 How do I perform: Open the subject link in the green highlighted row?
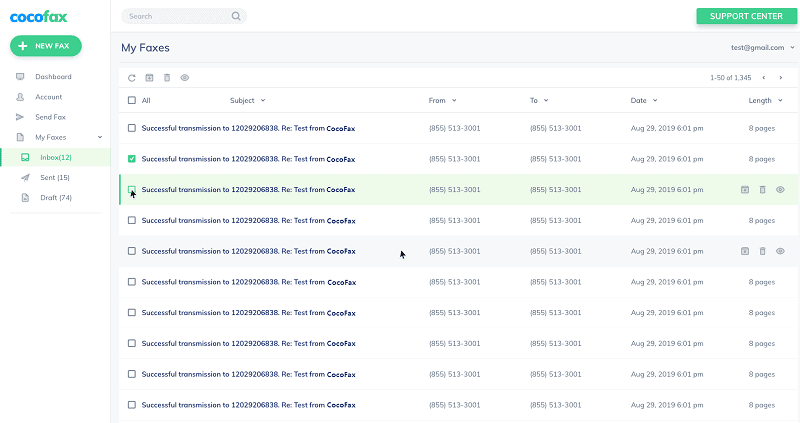coord(248,190)
